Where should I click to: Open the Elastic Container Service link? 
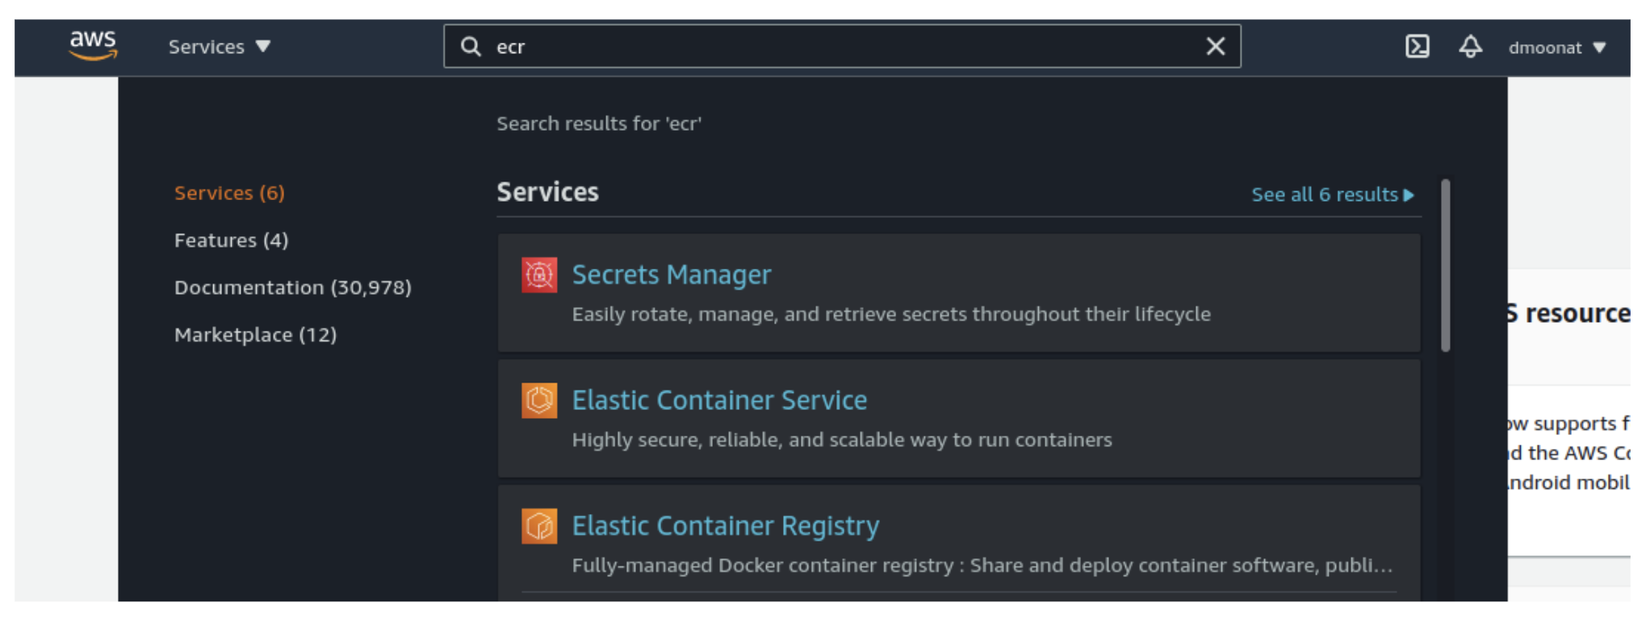click(x=719, y=401)
